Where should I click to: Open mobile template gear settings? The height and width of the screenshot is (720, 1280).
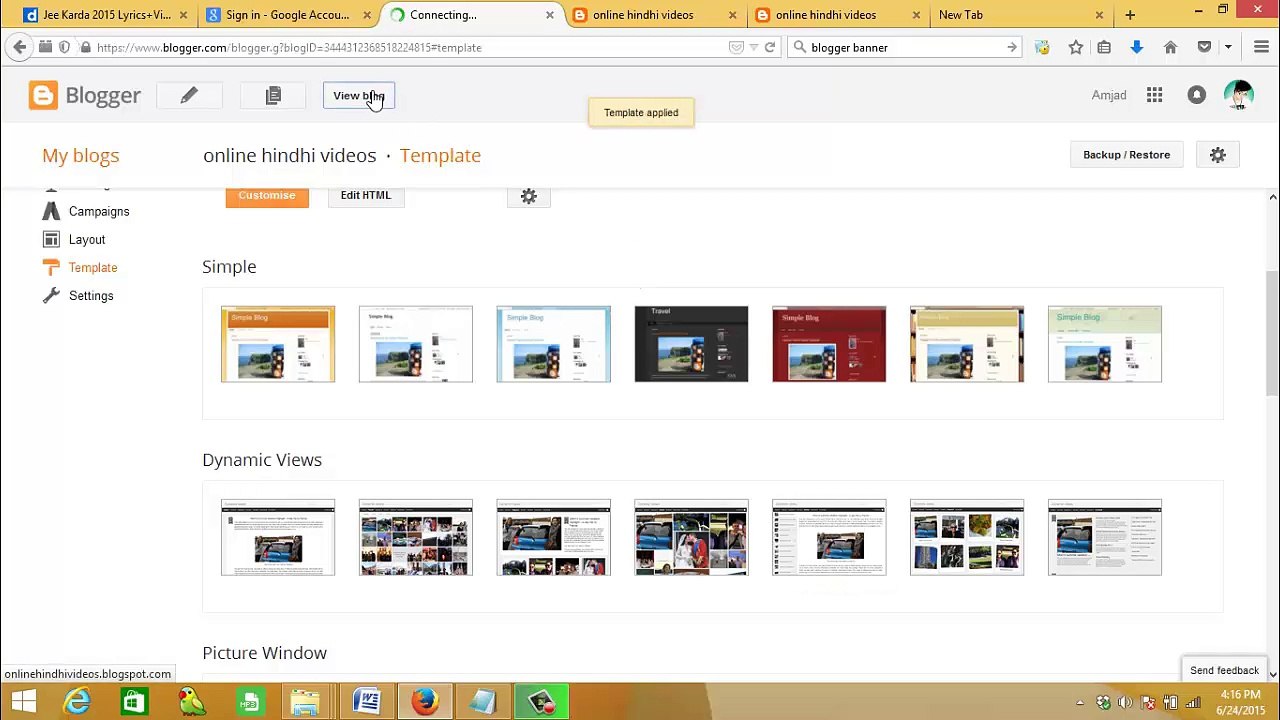(x=529, y=197)
